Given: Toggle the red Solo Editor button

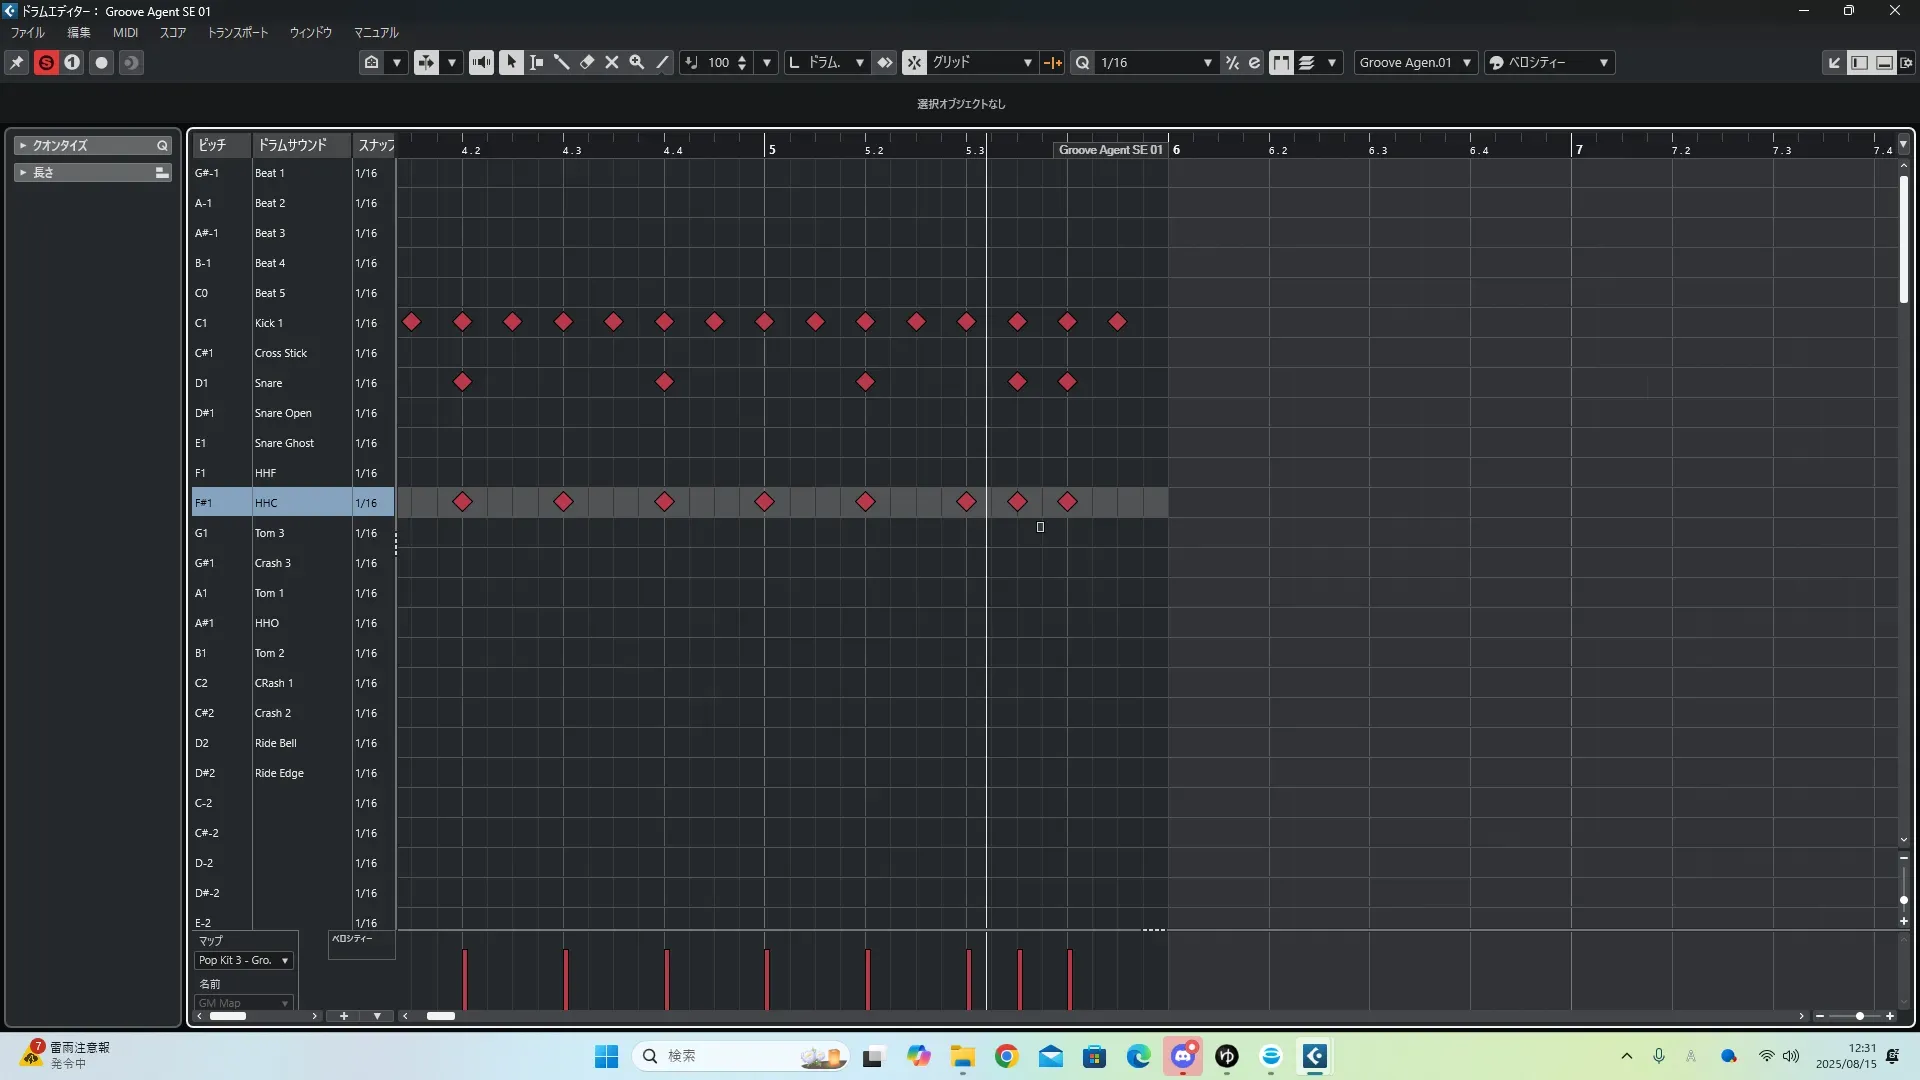Looking at the screenshot, I should pyautogui.click(x=46, y=62).
